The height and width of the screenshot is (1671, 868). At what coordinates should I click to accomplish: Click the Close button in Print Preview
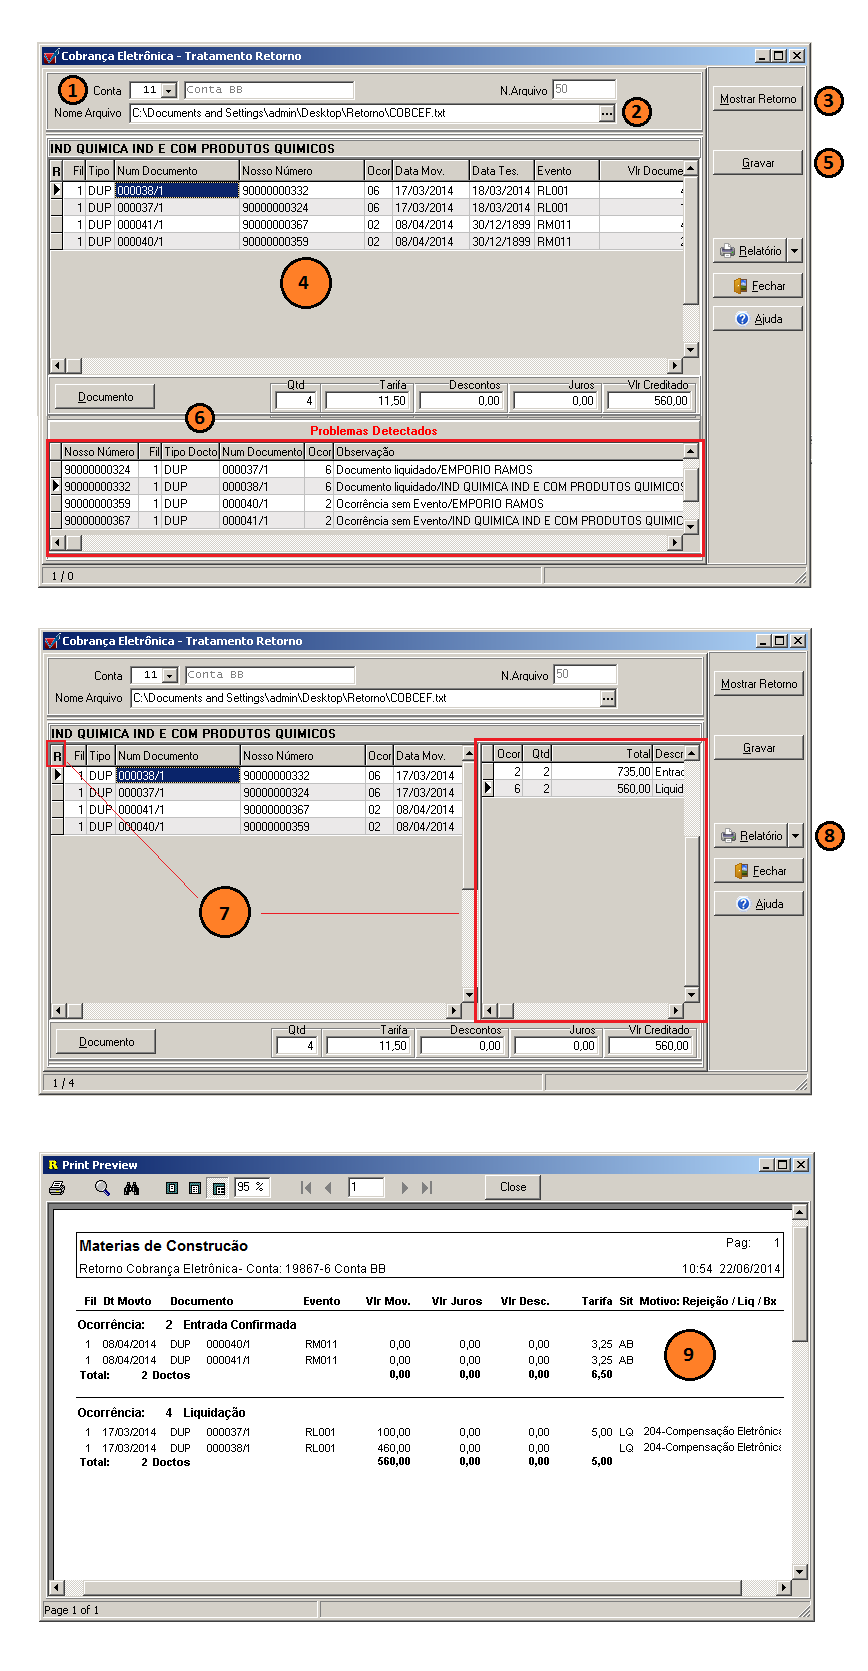pos(513,1187)
